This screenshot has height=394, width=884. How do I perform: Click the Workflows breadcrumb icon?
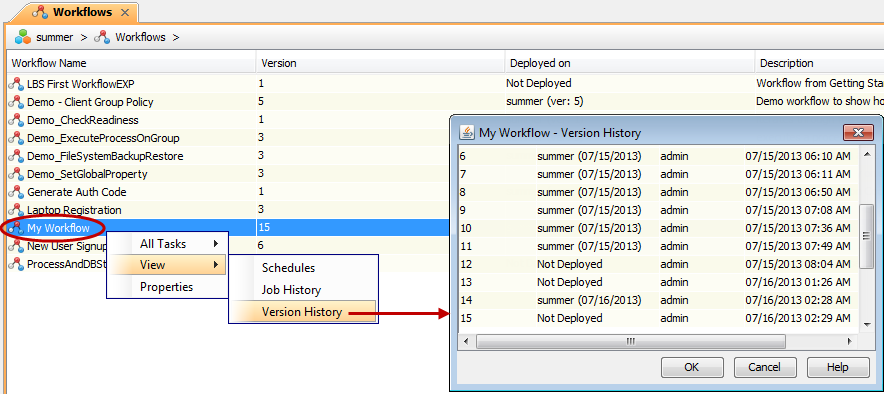102,37
